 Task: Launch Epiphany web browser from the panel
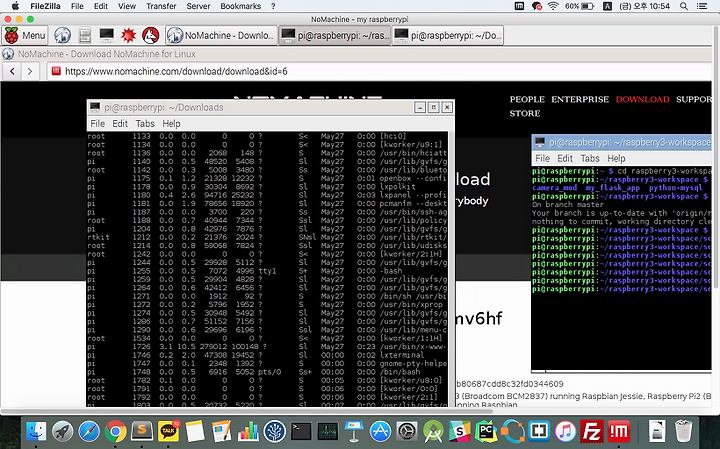coord(62,35)
